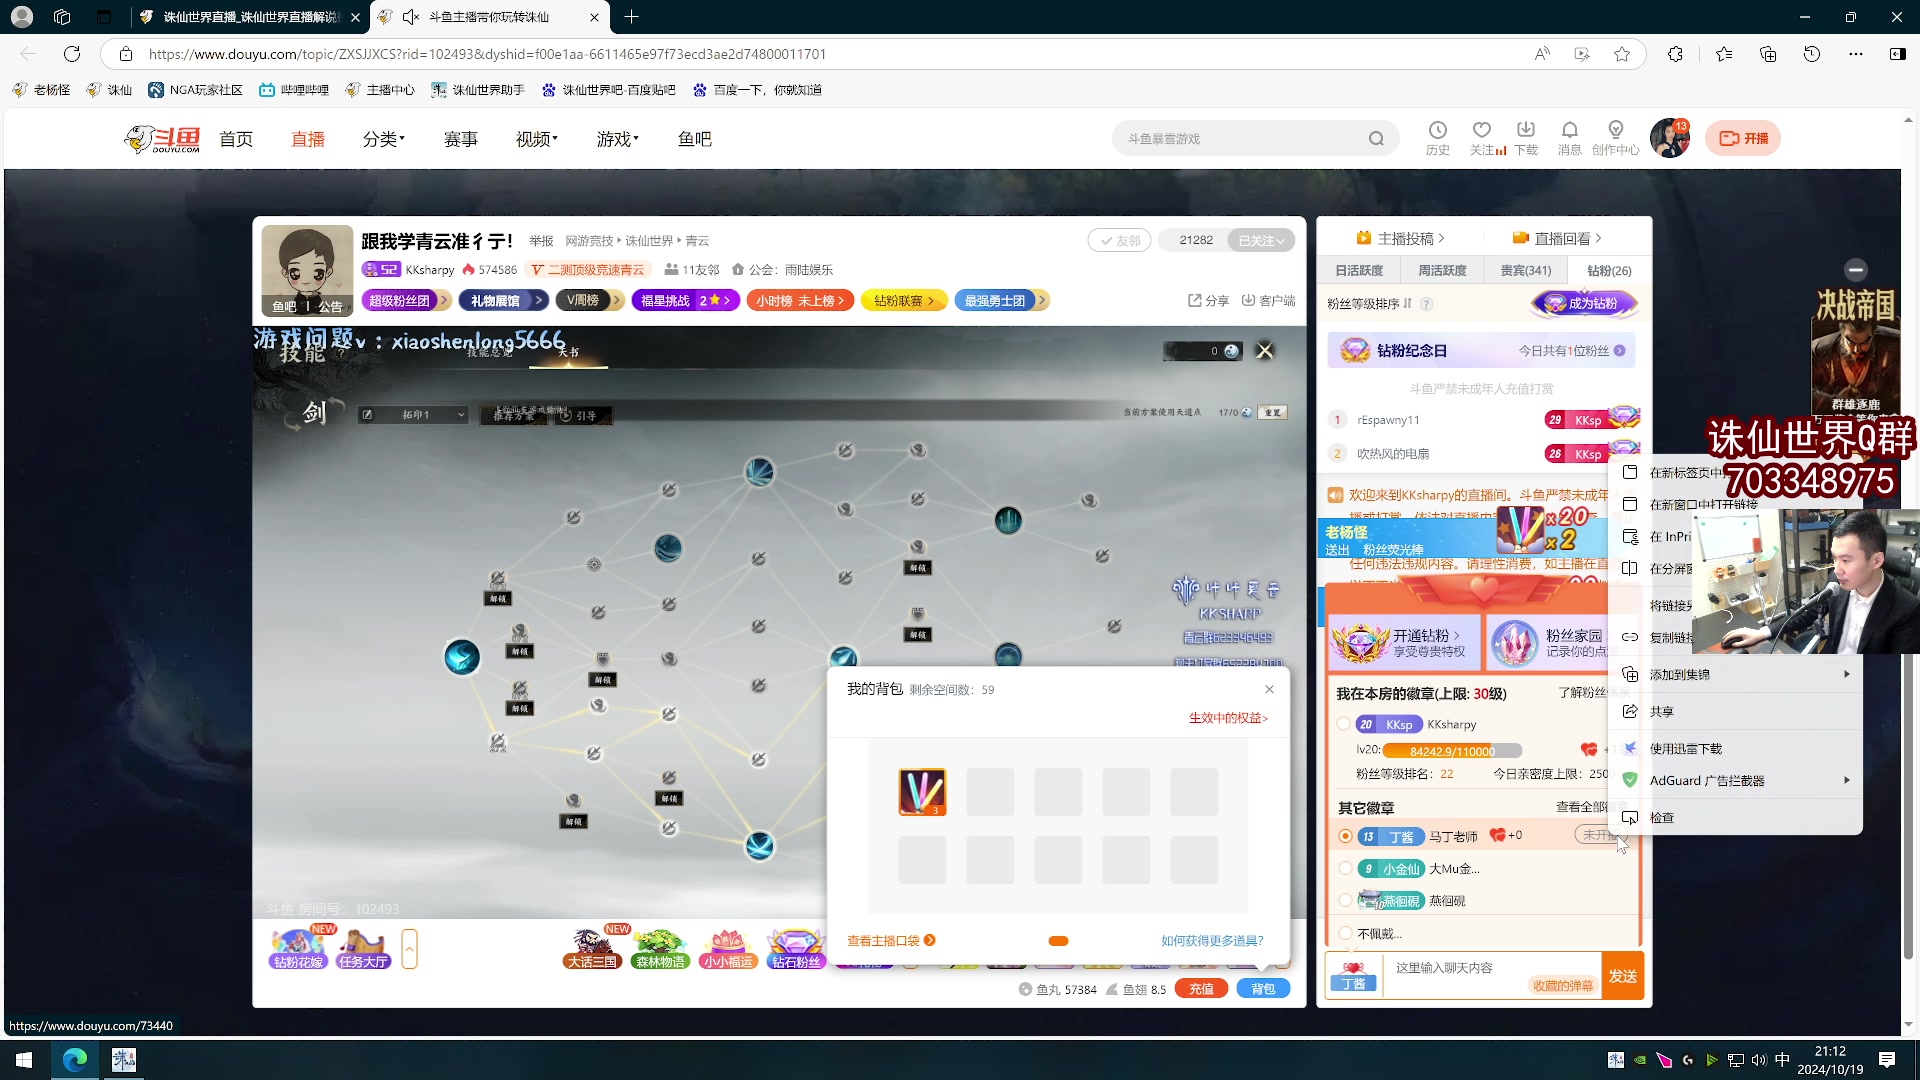Refresh the browser page
Image resolution: width=1920 pixels, height=1080 pixels.
pyautogui.click(x=72, y=54)
